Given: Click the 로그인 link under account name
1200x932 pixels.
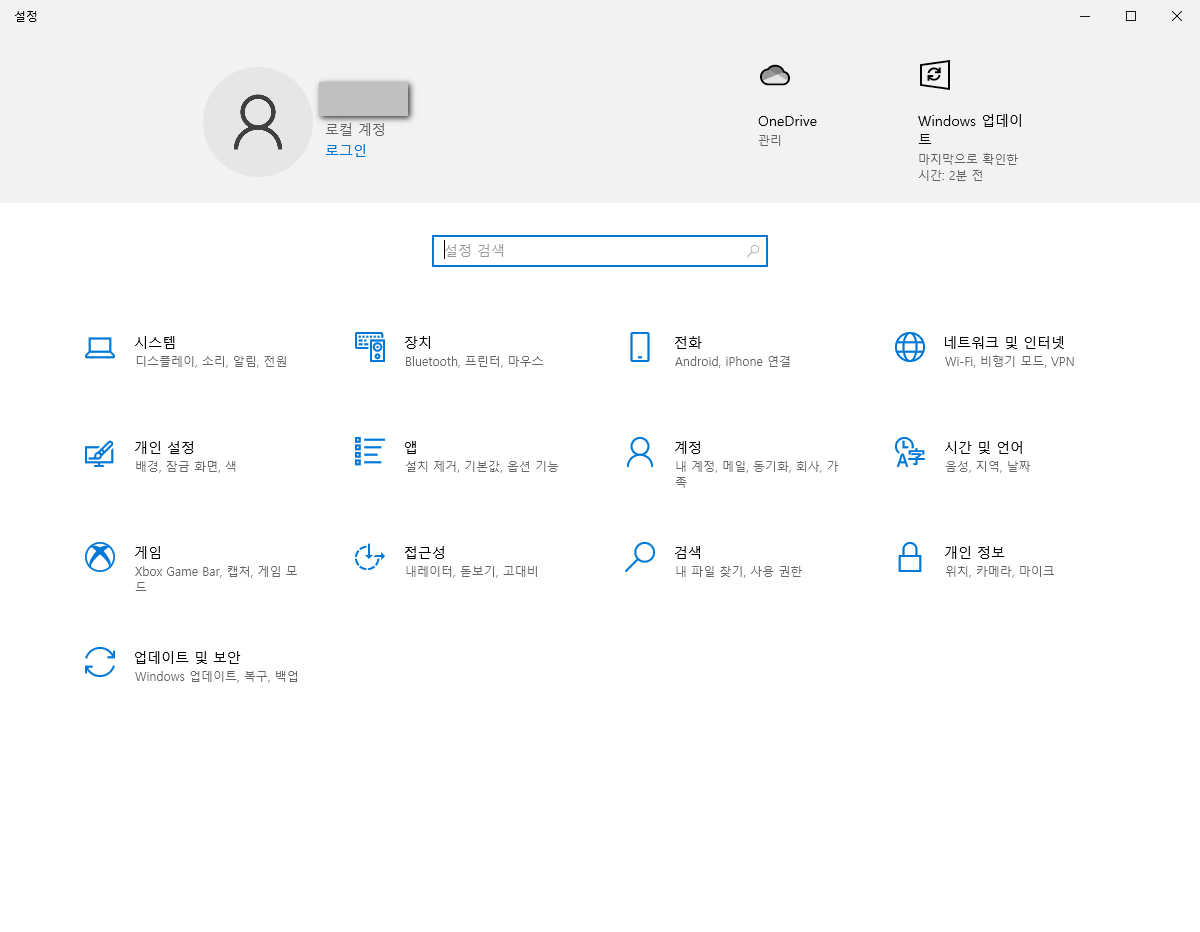Looking at the screenshot, I should [346, 150].
